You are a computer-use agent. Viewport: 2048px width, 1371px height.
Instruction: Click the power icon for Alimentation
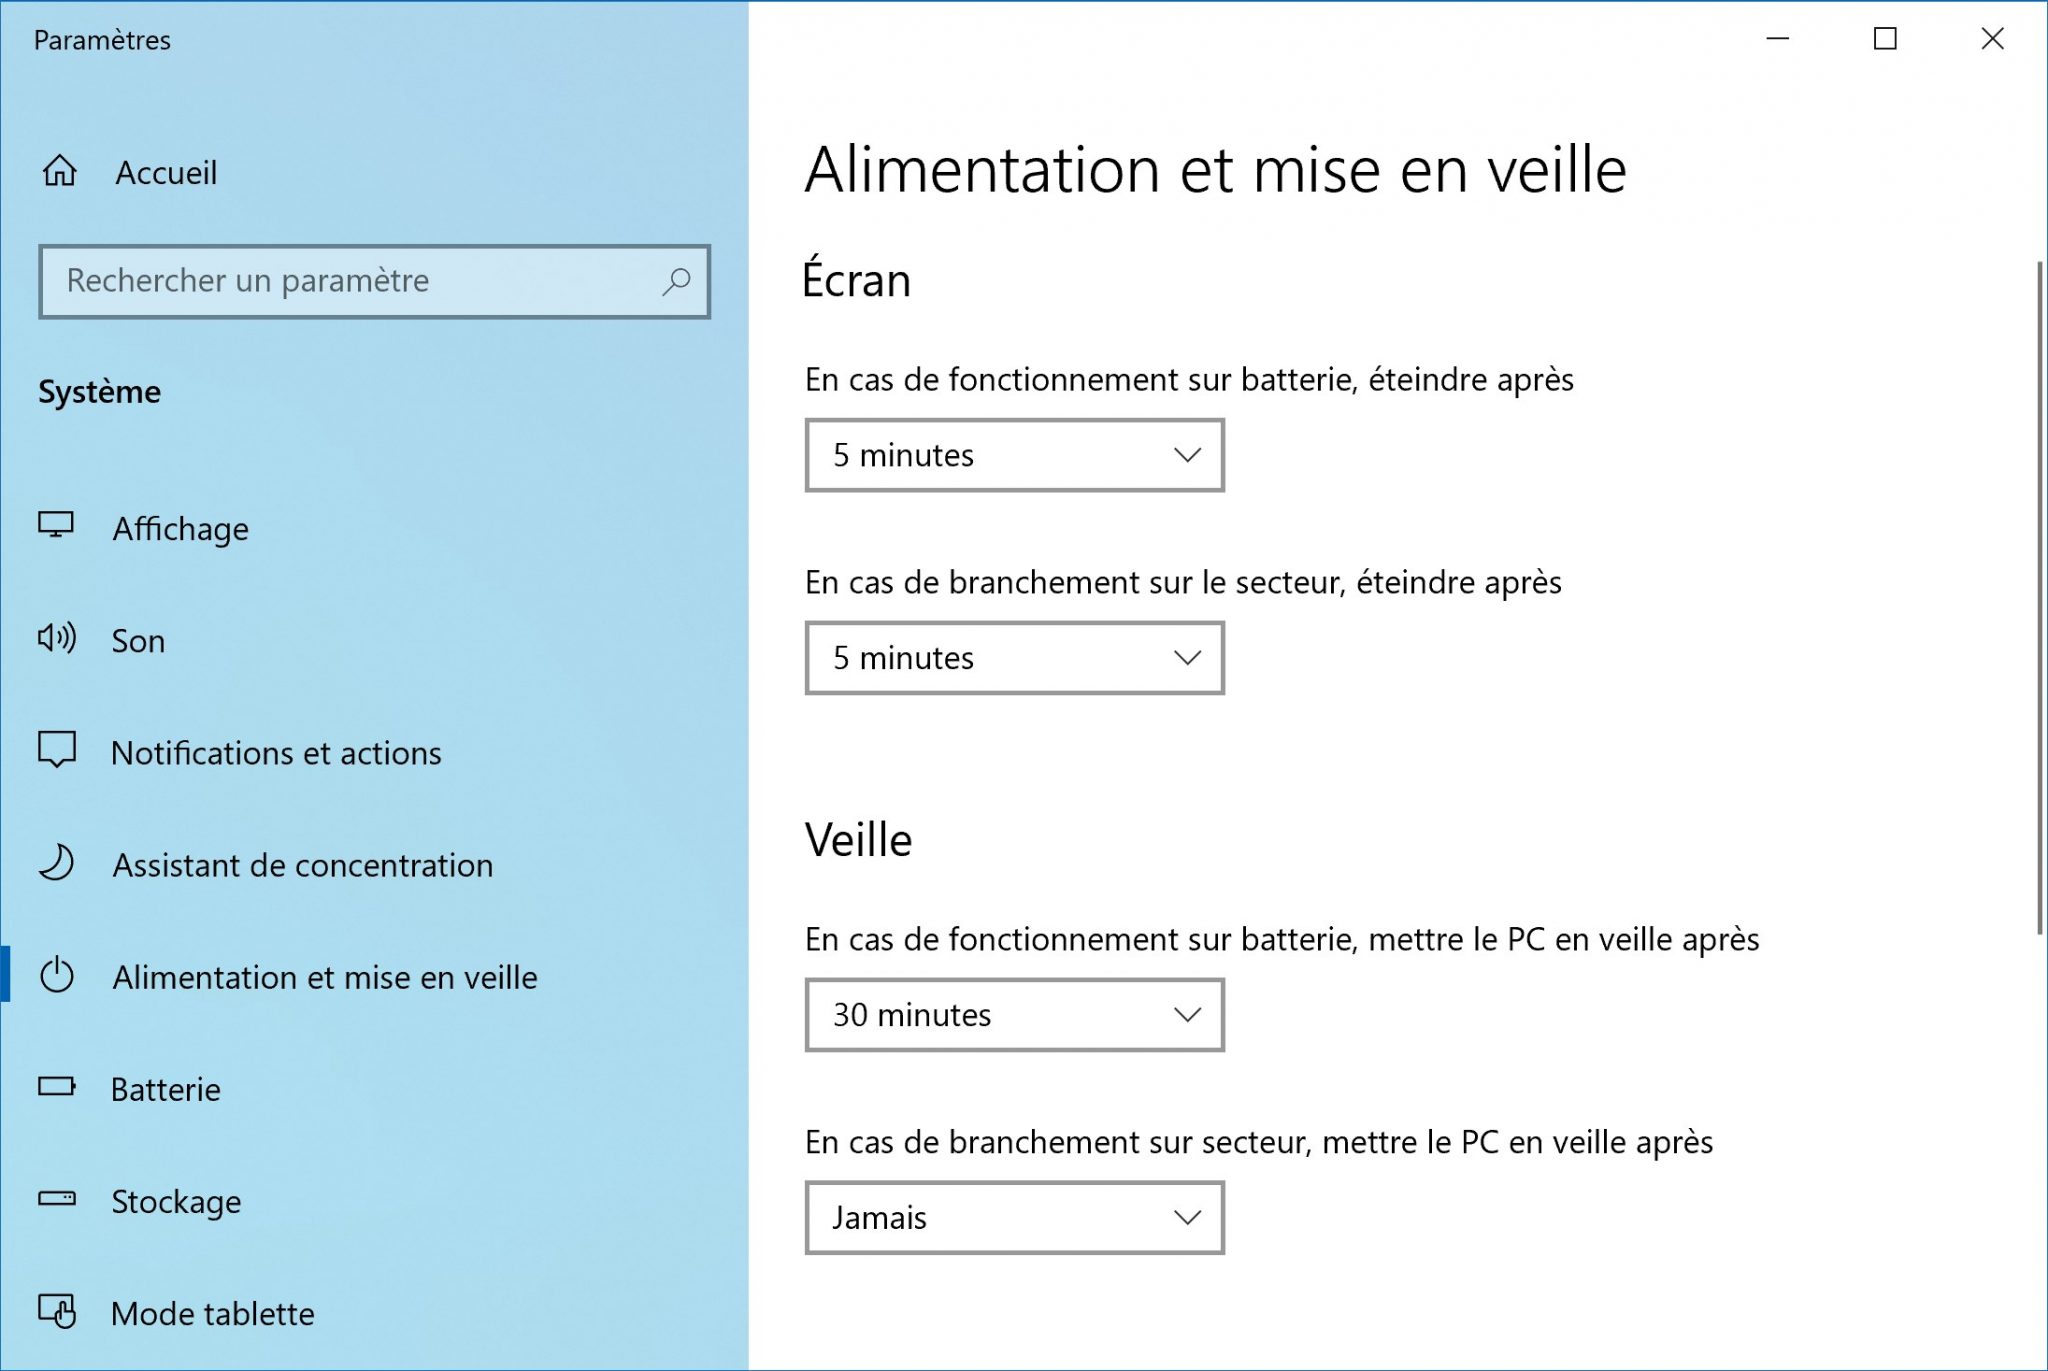pos(57,975)
